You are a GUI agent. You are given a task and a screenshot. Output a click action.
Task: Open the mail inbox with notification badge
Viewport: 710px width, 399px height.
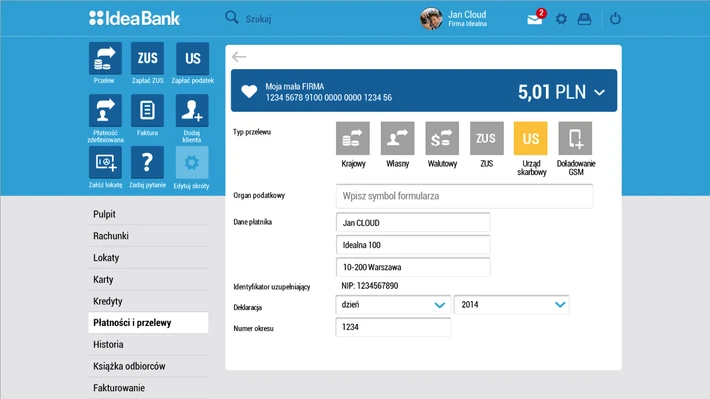tap(536, 18)
